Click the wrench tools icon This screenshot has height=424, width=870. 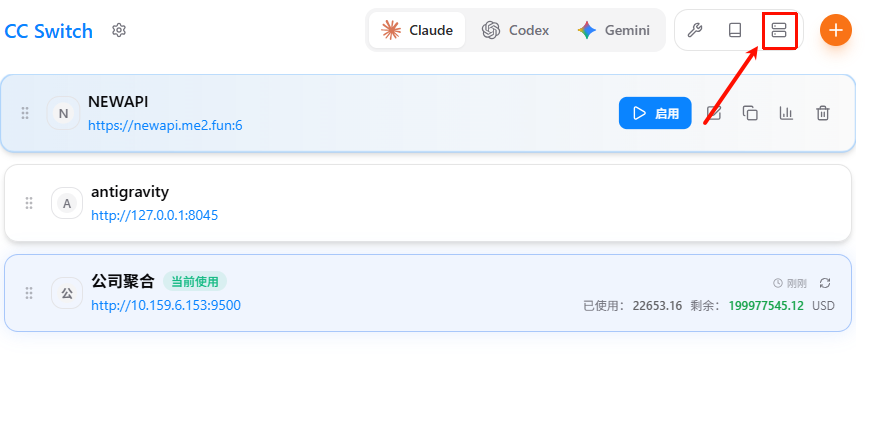click(694, 30)
